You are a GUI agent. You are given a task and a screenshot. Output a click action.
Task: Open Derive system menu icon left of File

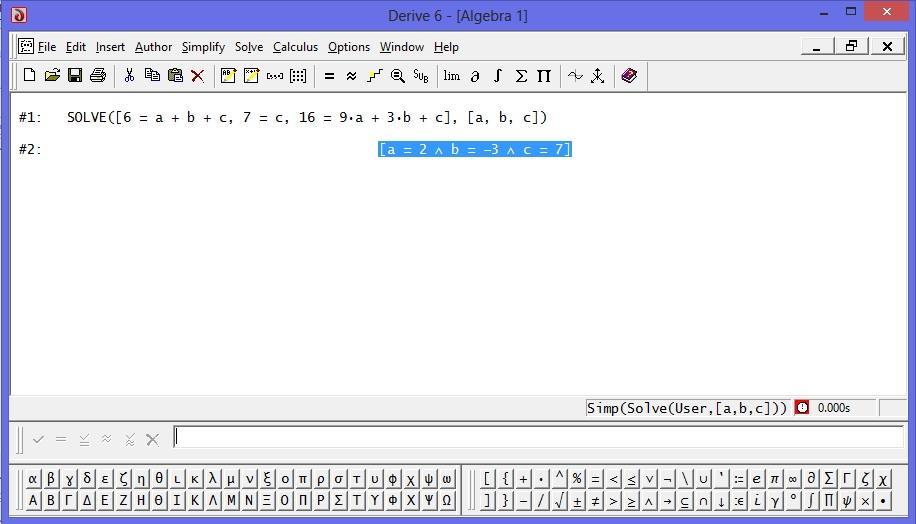pyautogui.click(x=26, y=46)
